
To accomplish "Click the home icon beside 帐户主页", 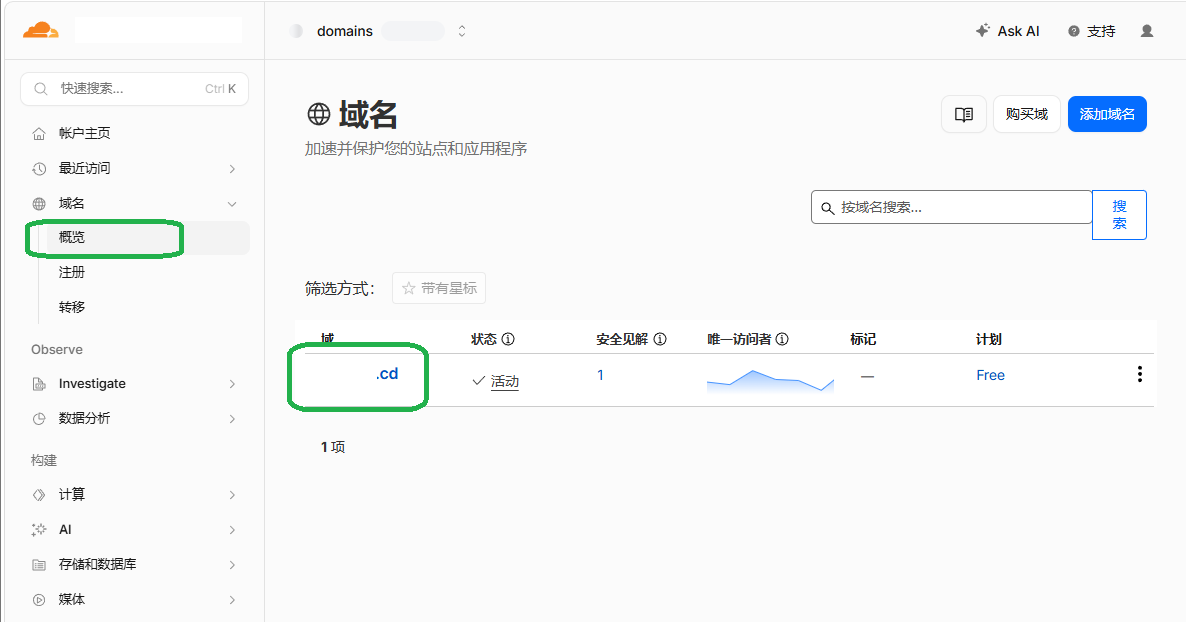I will coord(39,134).
